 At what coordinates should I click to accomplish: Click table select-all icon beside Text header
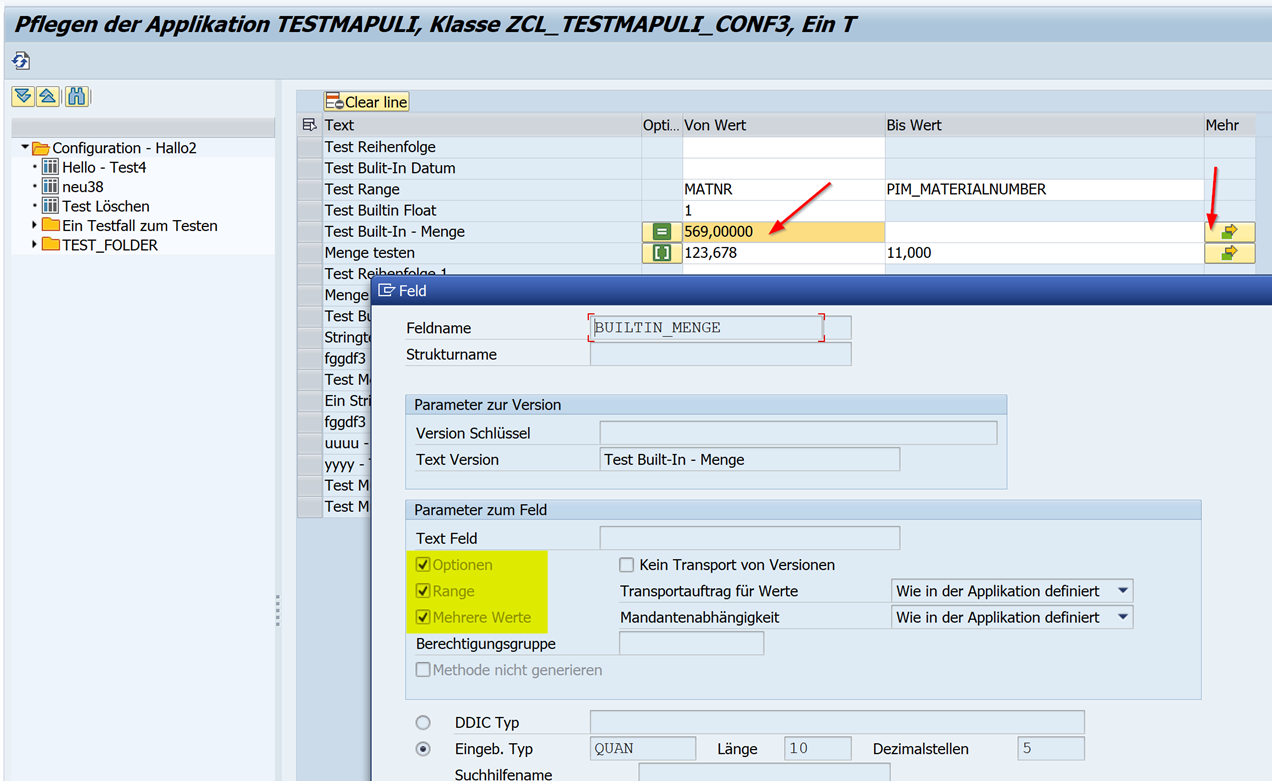(309, 125)
